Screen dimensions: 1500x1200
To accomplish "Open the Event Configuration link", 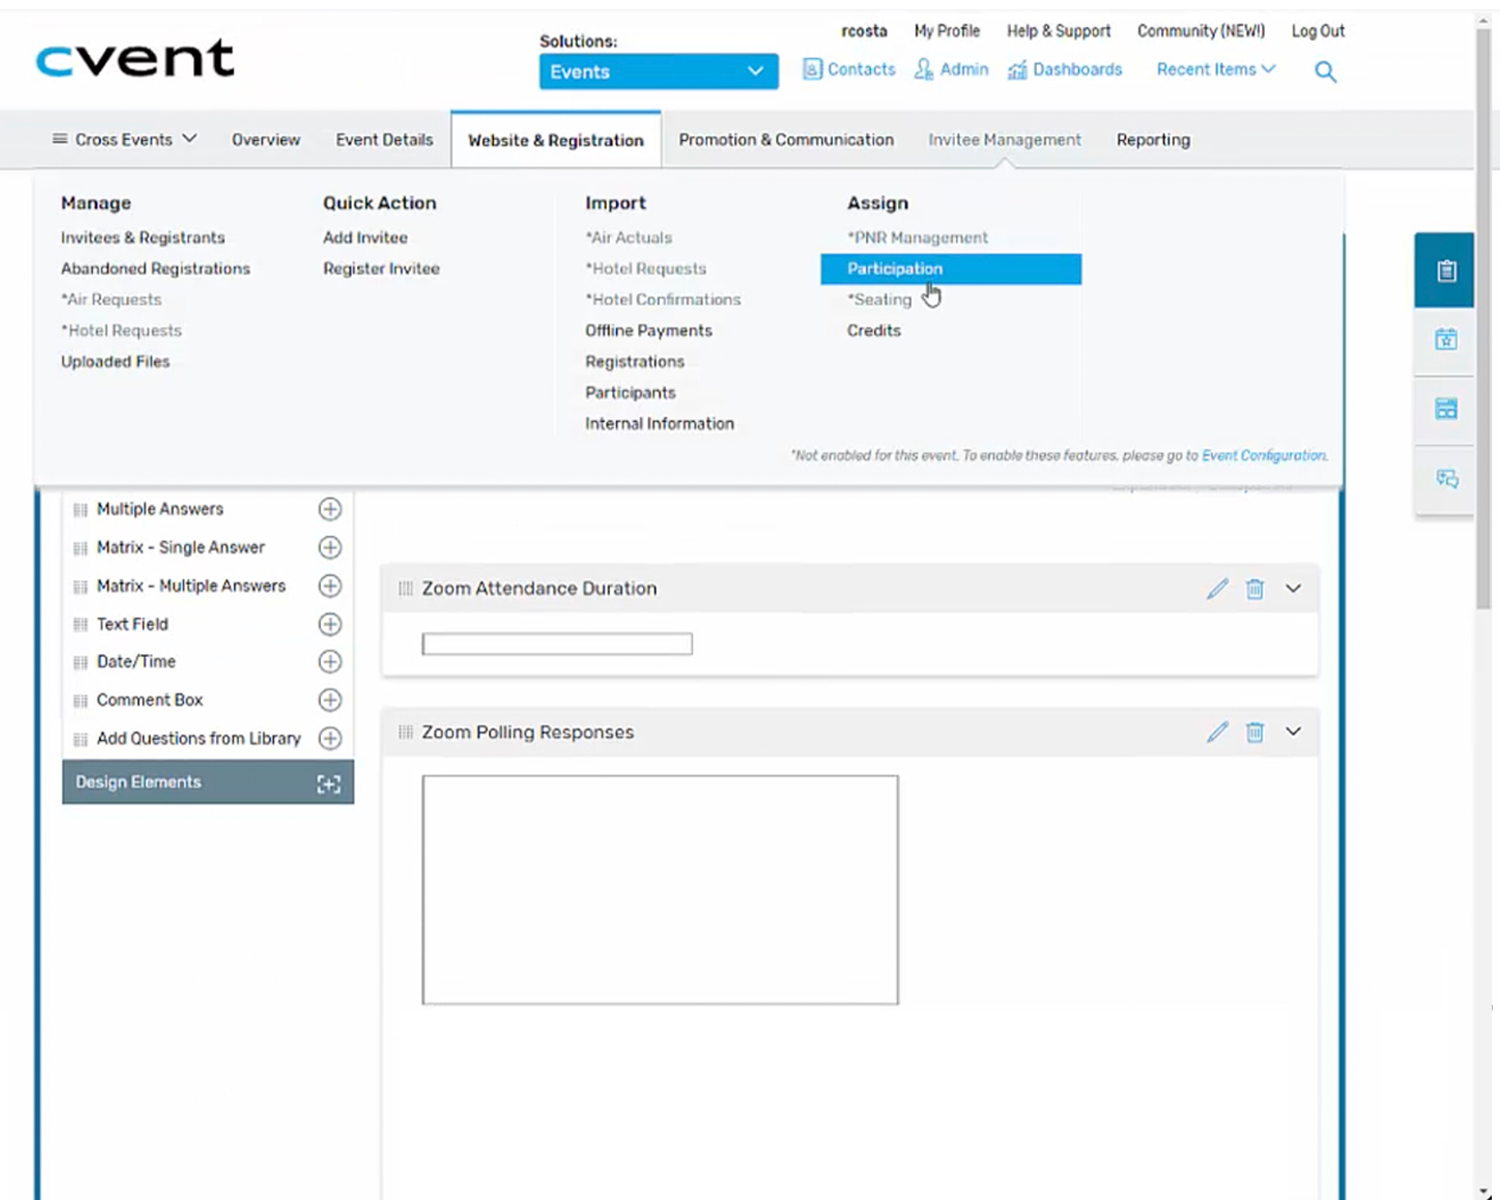I will click(x=1263, y=455).
